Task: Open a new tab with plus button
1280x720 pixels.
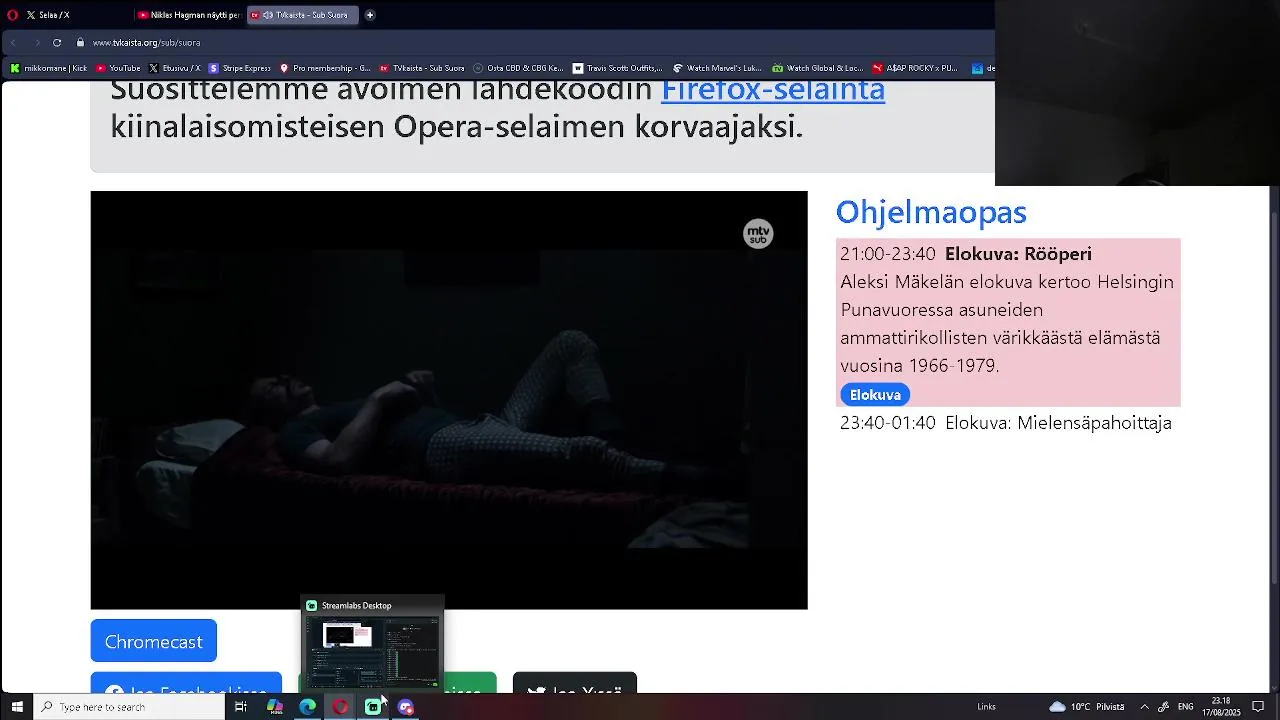Action: [x=370, y=15]
